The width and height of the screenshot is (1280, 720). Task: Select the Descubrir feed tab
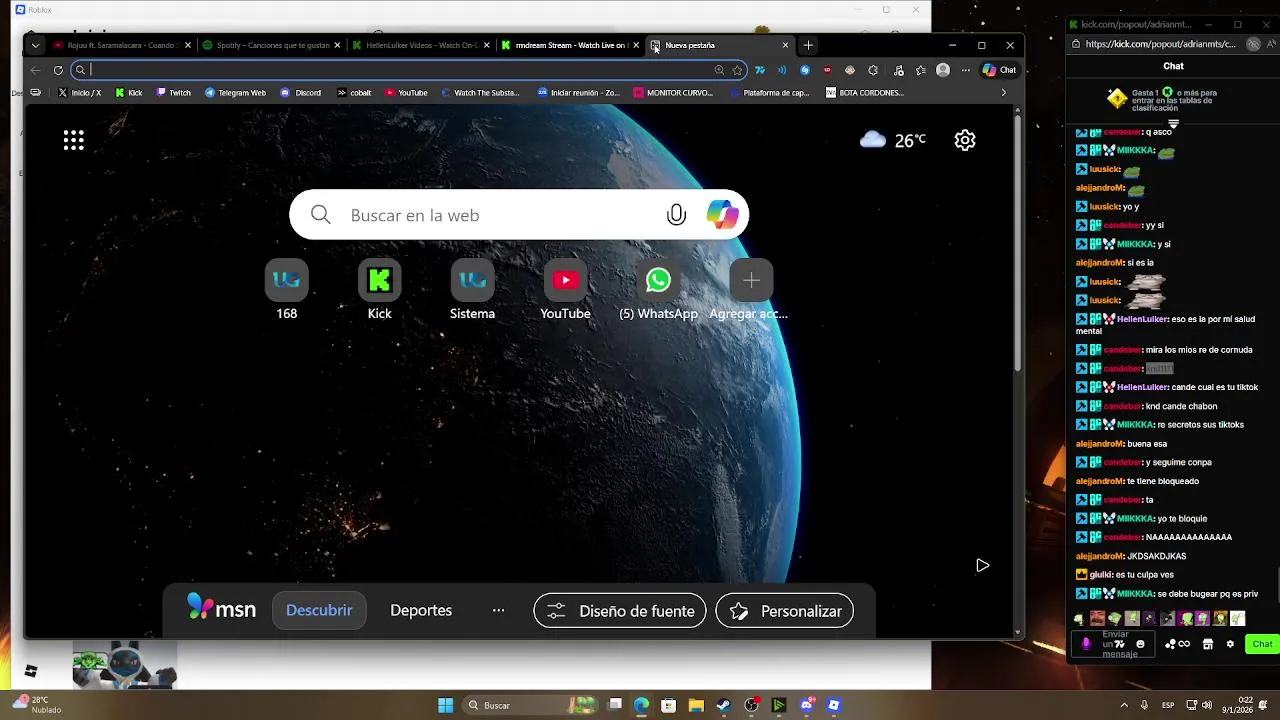point(319,610)
